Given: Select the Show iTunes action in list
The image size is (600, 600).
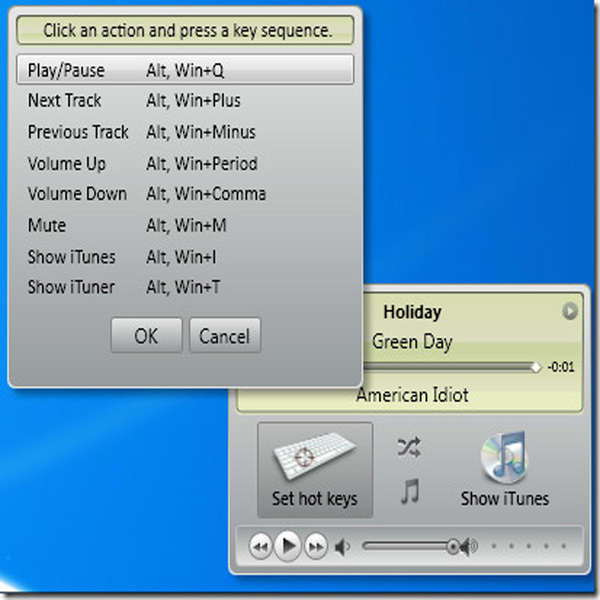Looking at the screenshot, I should tap(185, 257).
